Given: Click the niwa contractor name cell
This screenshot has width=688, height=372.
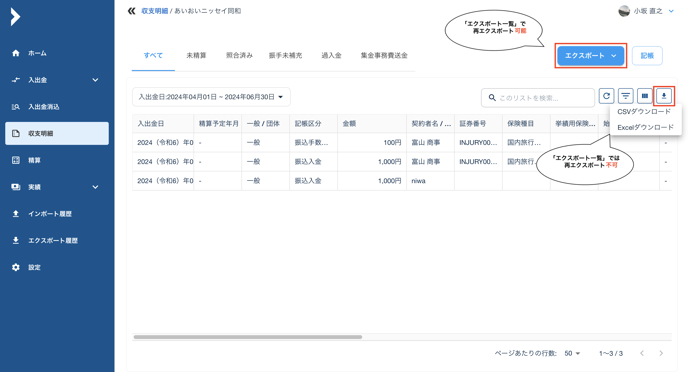Looking at the screenshot, I should click(x=430, y=181).
